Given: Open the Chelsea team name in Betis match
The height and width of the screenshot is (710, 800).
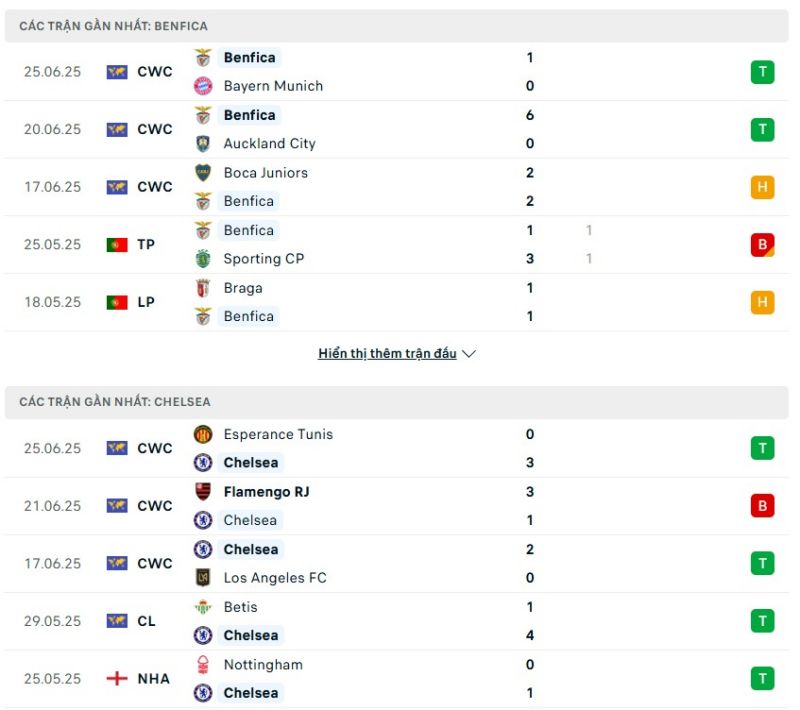Looking at the screenshot, I should coord(251,635).
